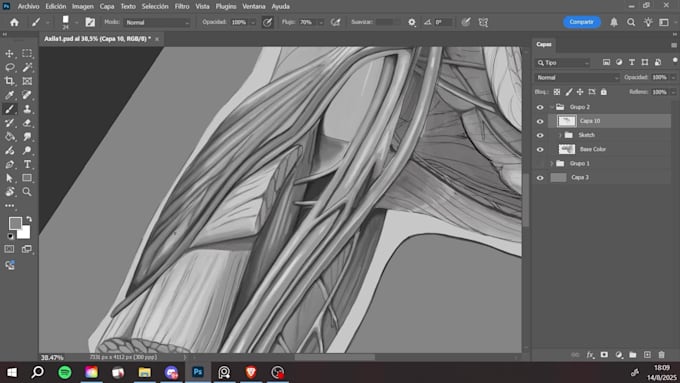This screenshot has width=680, height=383.
Task: Open layer blend mode Normal dropdown
Action: [577, 78]
